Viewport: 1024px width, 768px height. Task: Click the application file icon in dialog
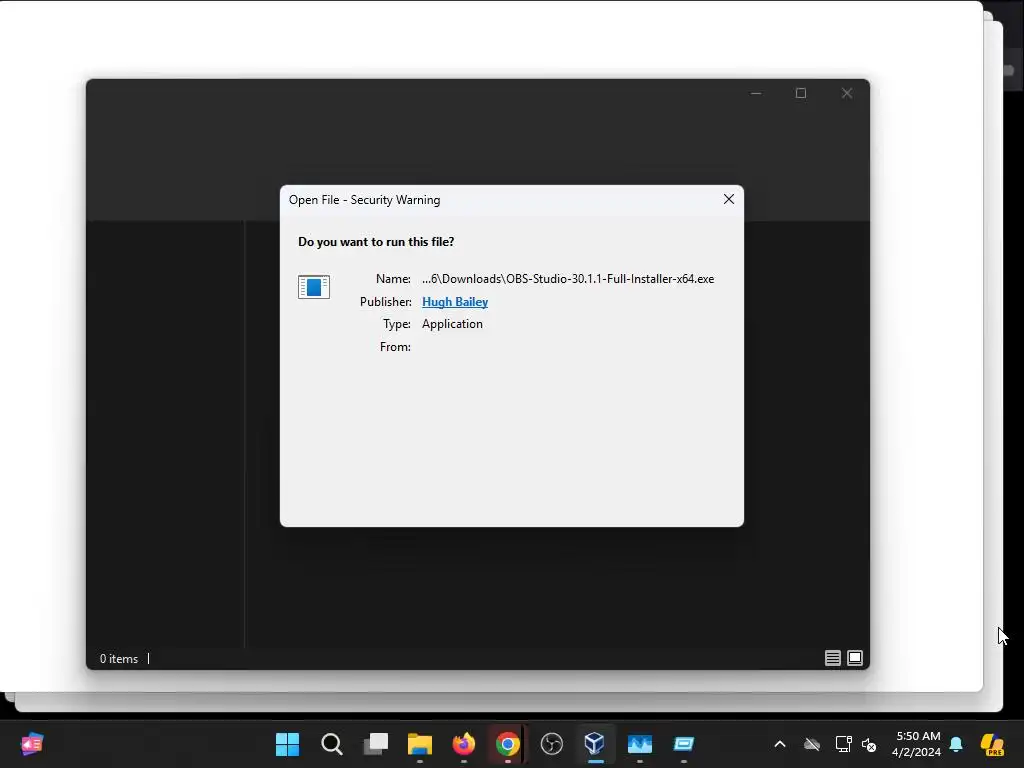point(313,287)
